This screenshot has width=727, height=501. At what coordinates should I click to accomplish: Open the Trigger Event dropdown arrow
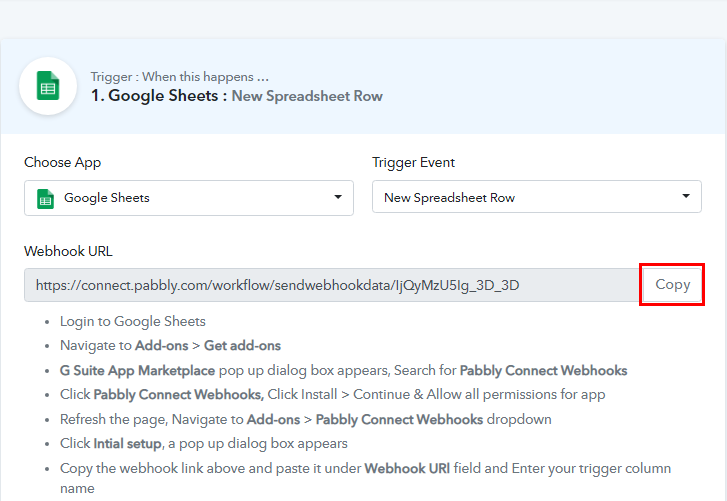click(686, 197)
